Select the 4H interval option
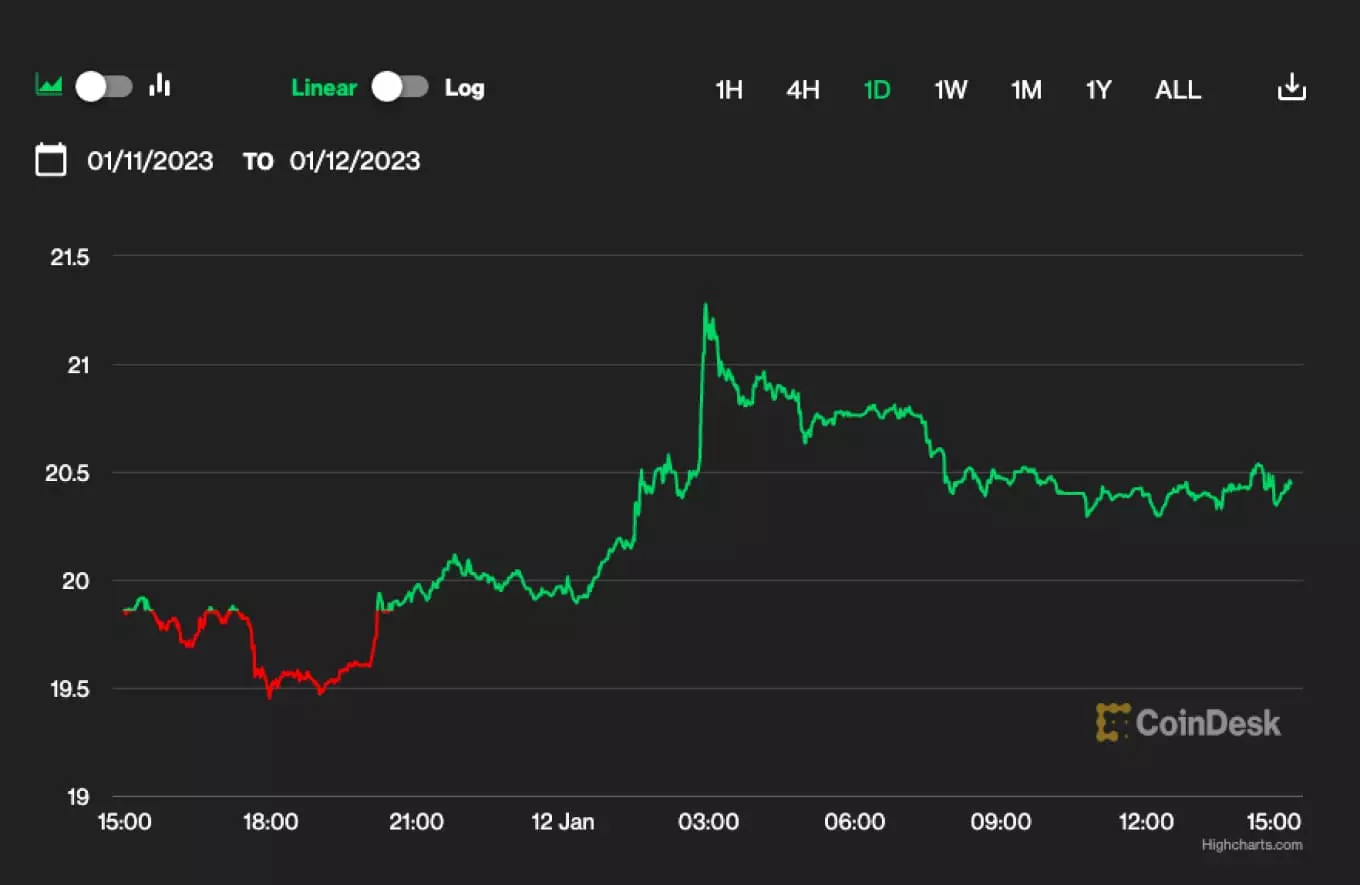 (802, 89)
